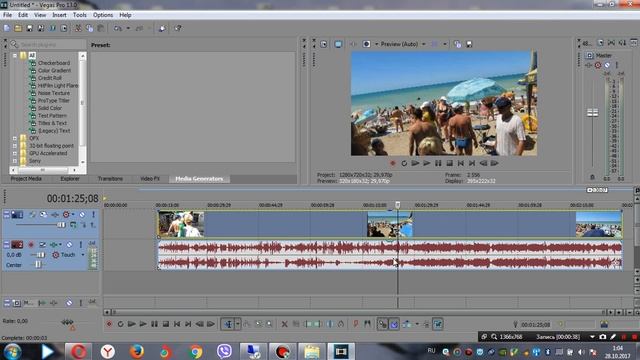Click the Master volume fader
Screen dimensions: 640x360
coord(593,113)
